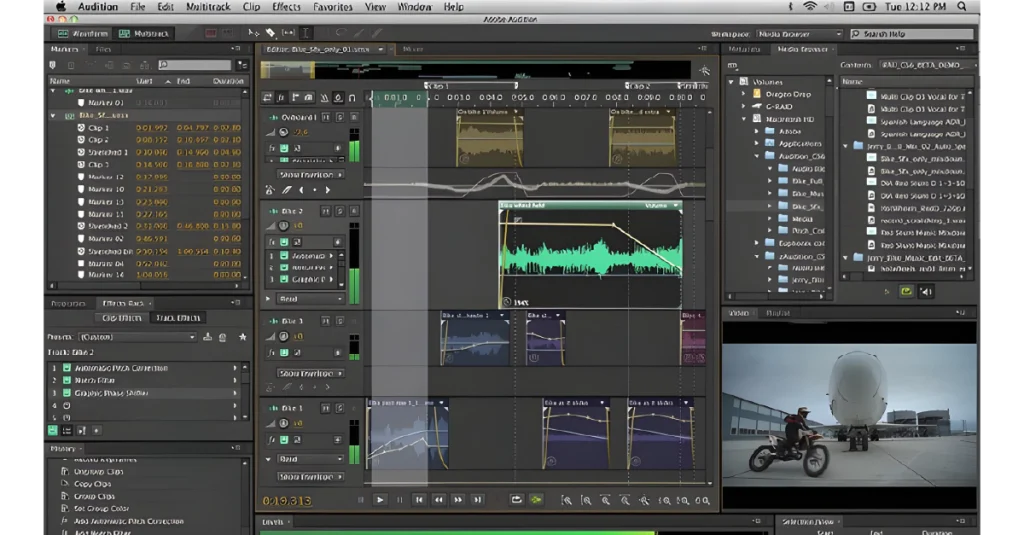
Task: Click next keyframe arrow on envelope lane
Action: point(328,190)
